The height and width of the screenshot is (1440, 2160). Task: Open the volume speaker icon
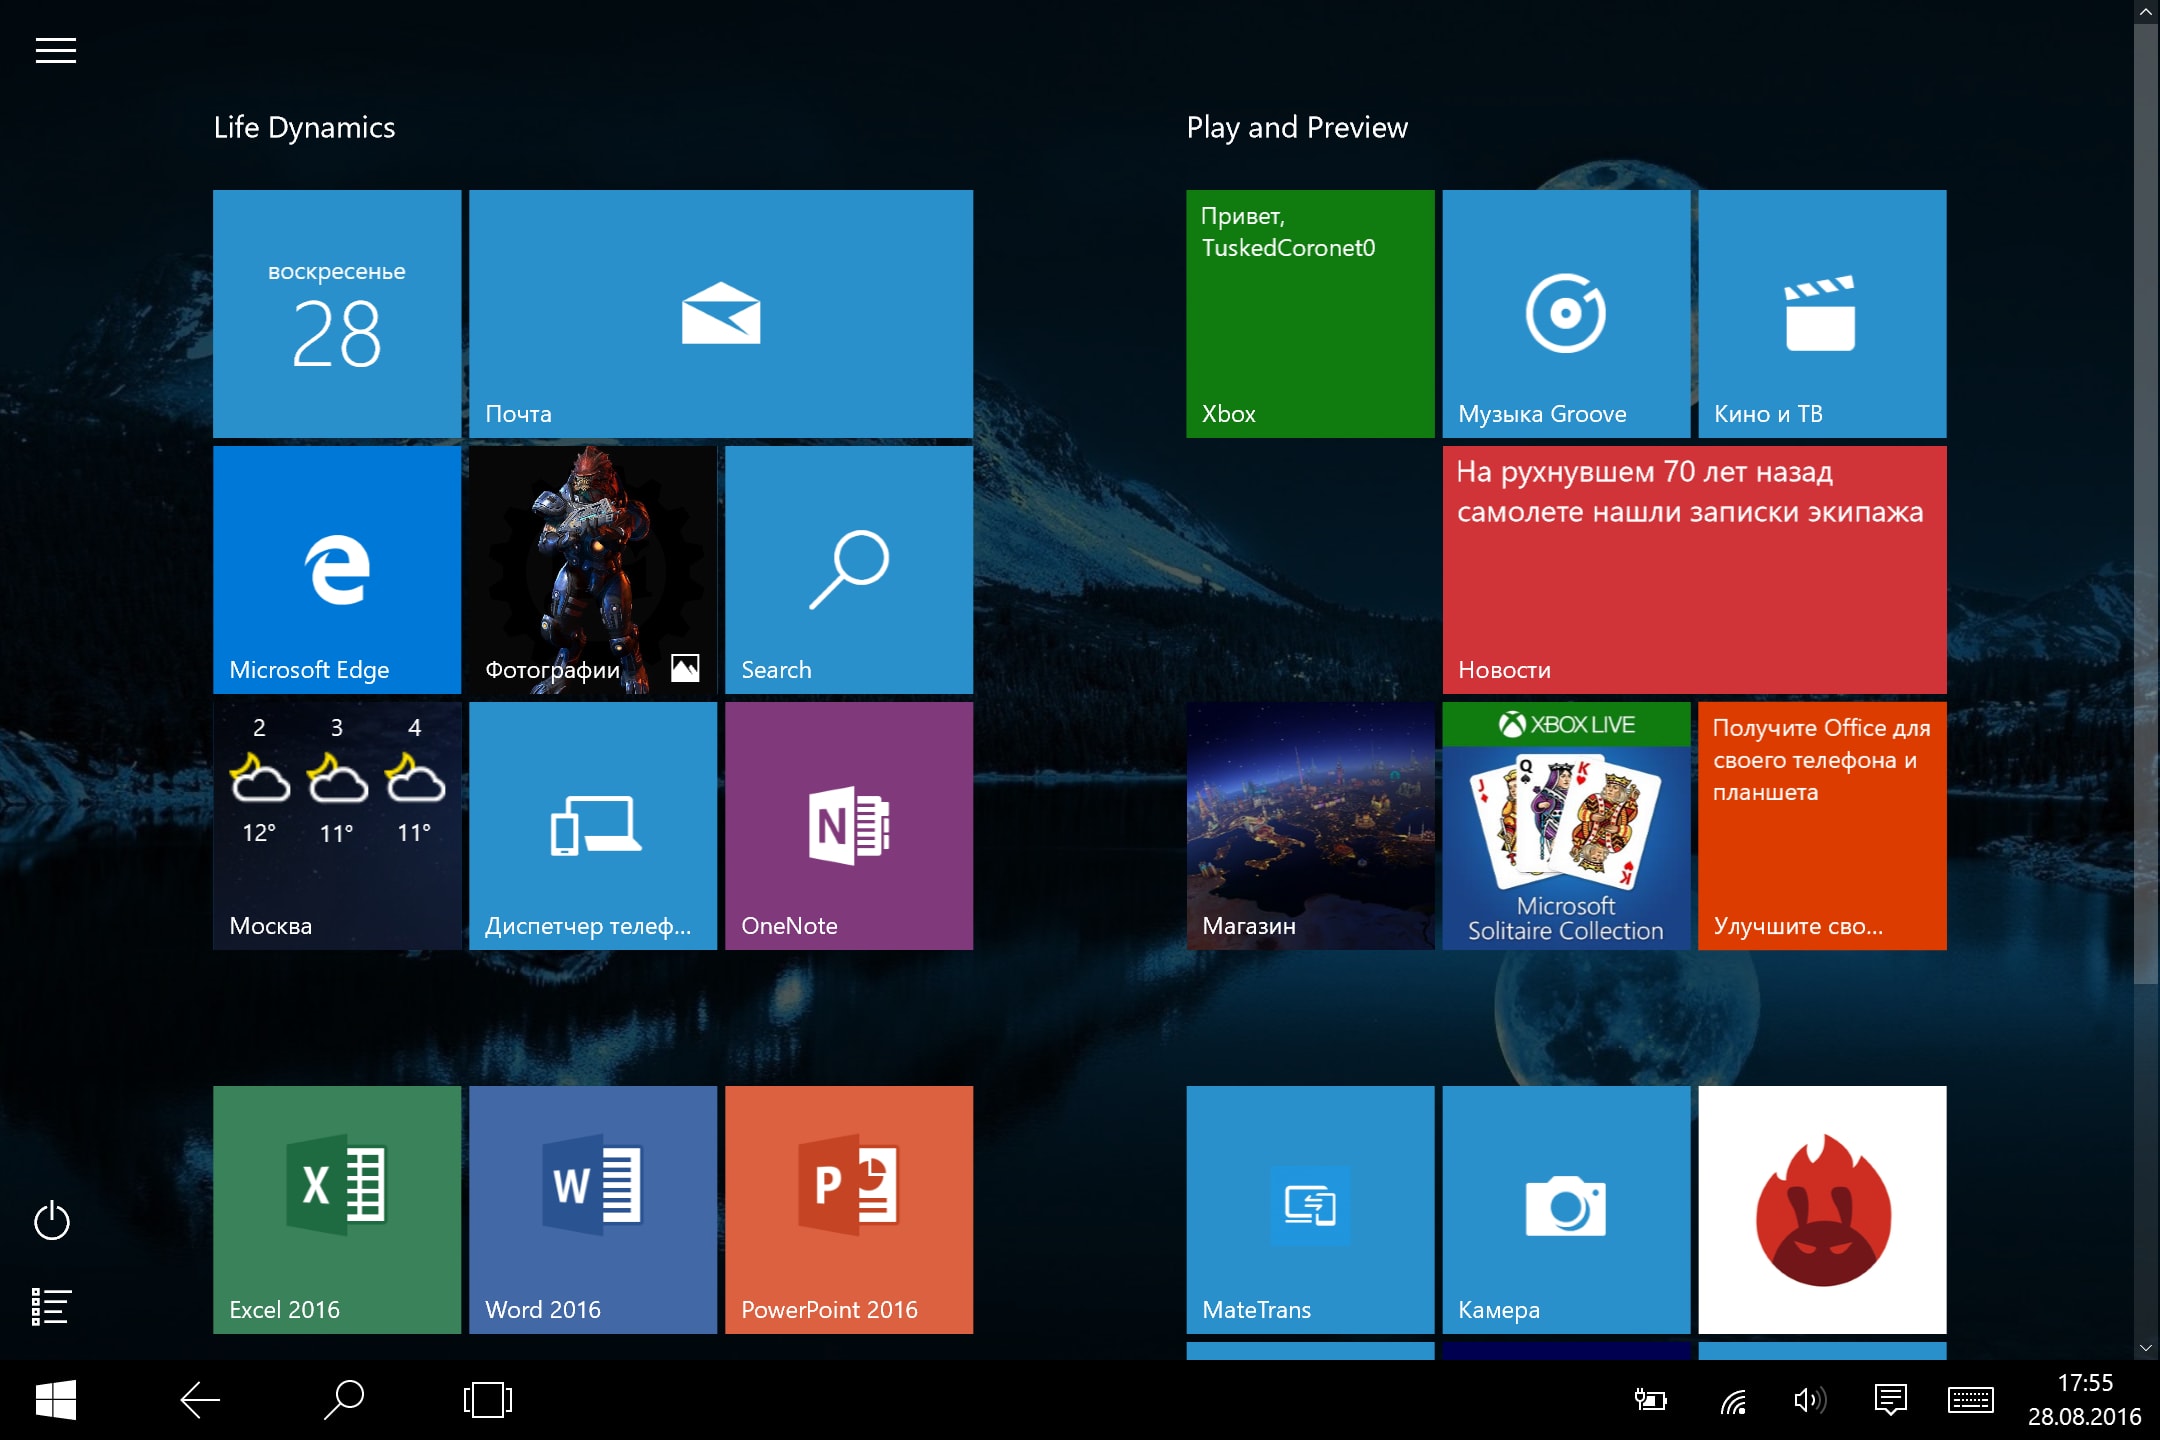point(1810,1400)
